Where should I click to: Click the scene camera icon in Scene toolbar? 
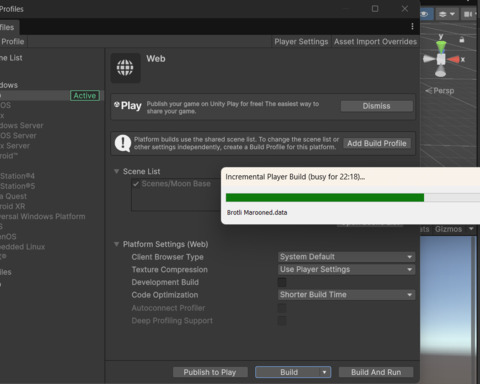468,14
